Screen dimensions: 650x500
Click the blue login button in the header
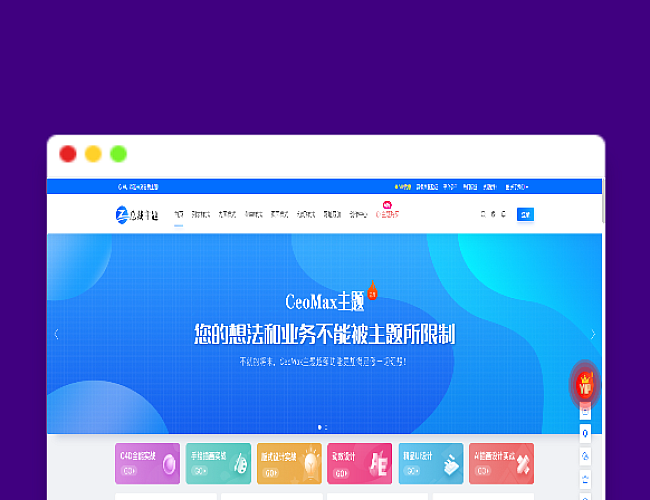pyautogui.click(x=525, y=214)
